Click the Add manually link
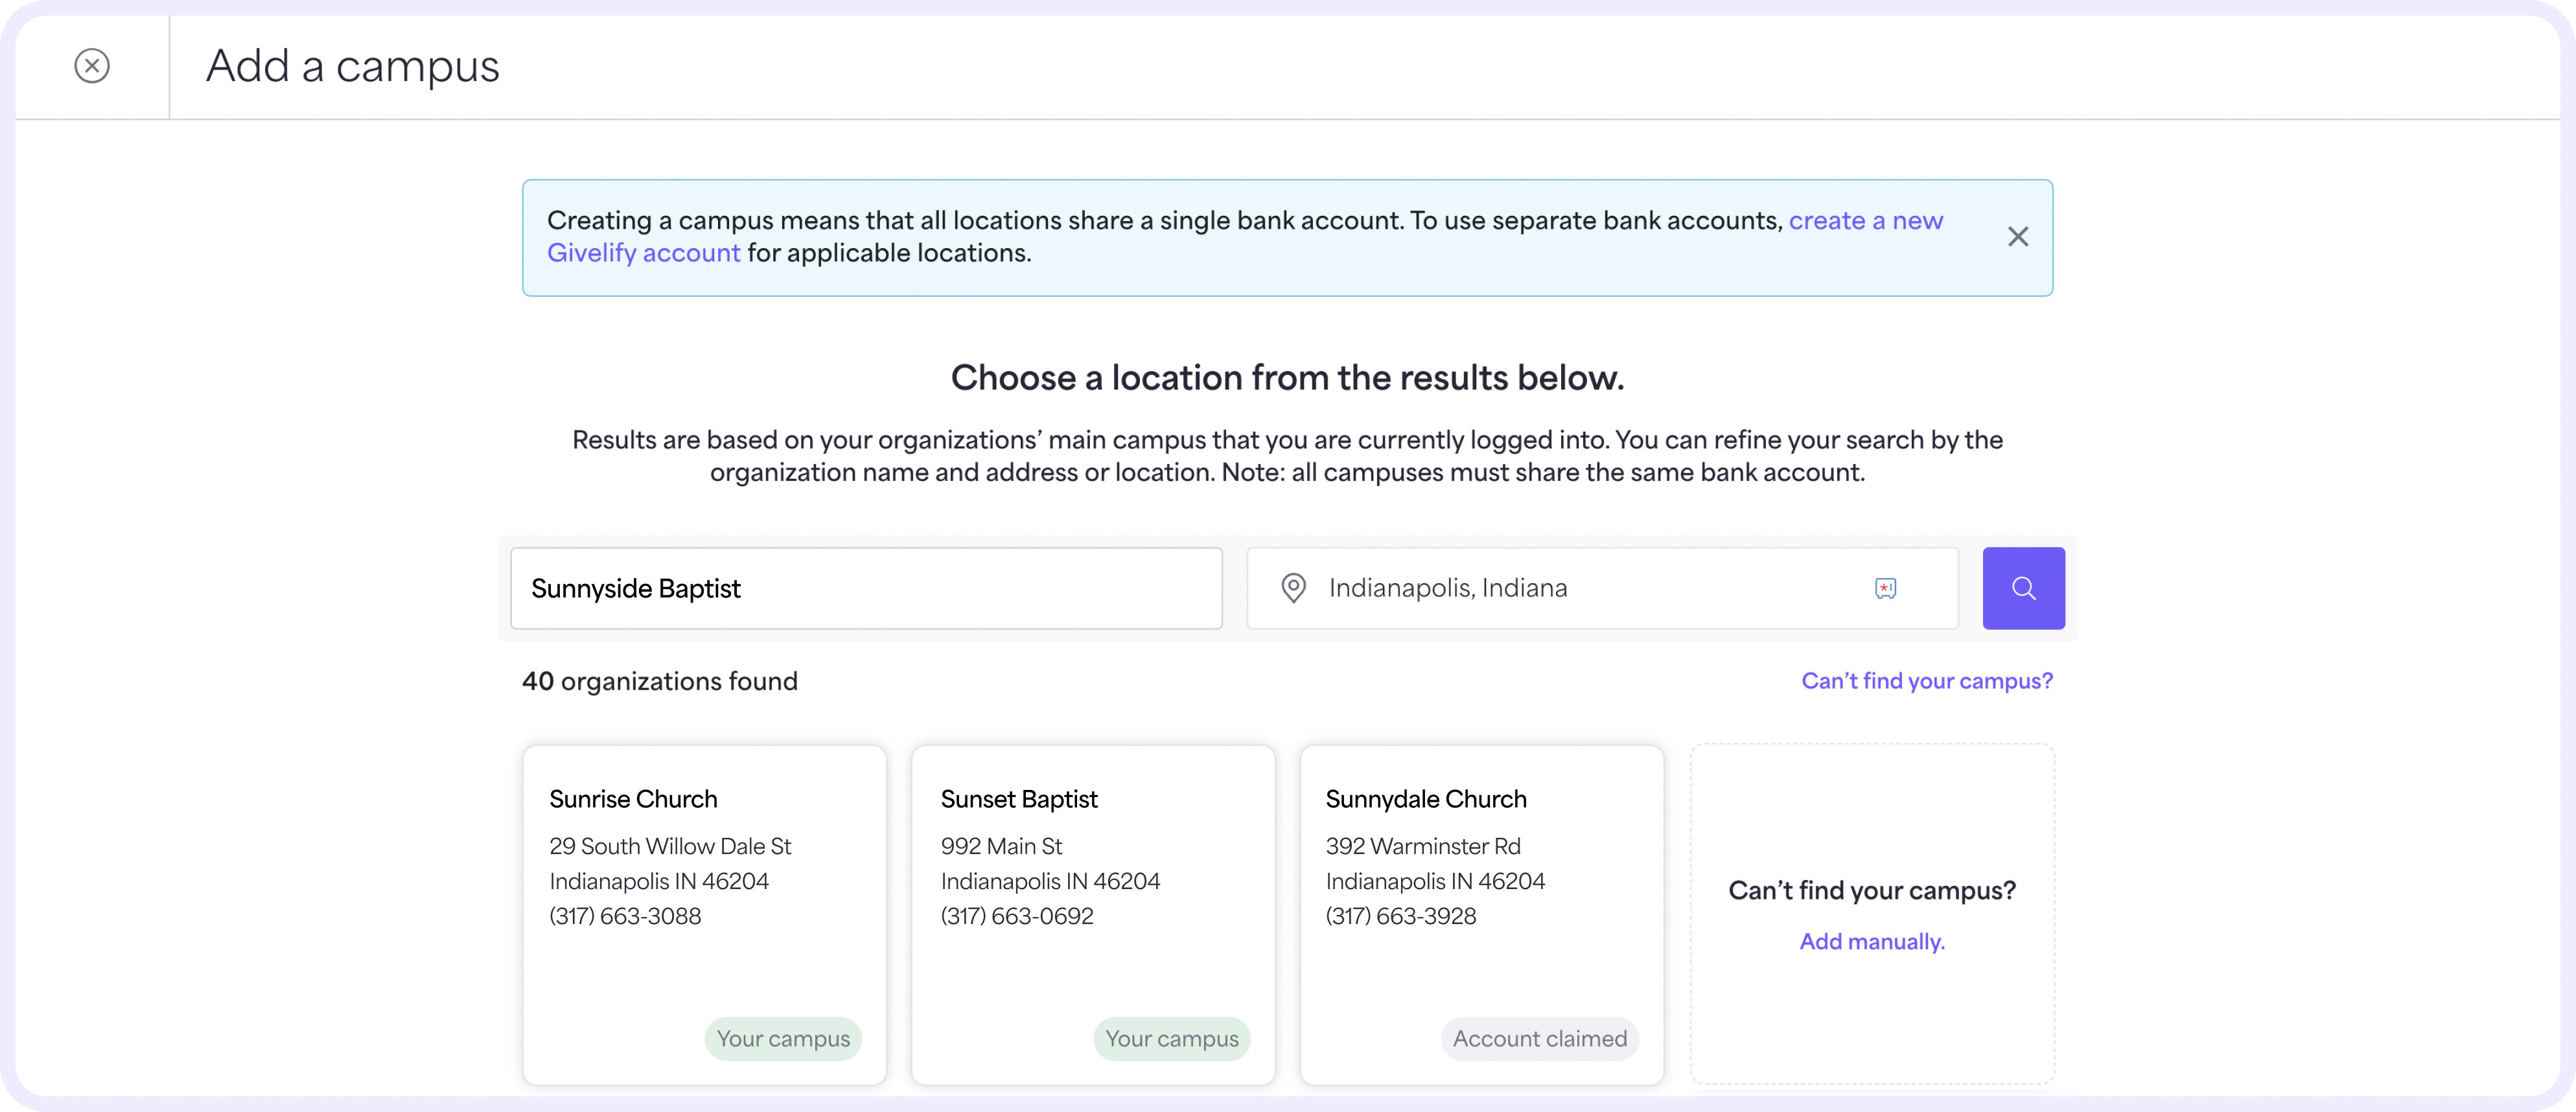 coord(1871,941)
